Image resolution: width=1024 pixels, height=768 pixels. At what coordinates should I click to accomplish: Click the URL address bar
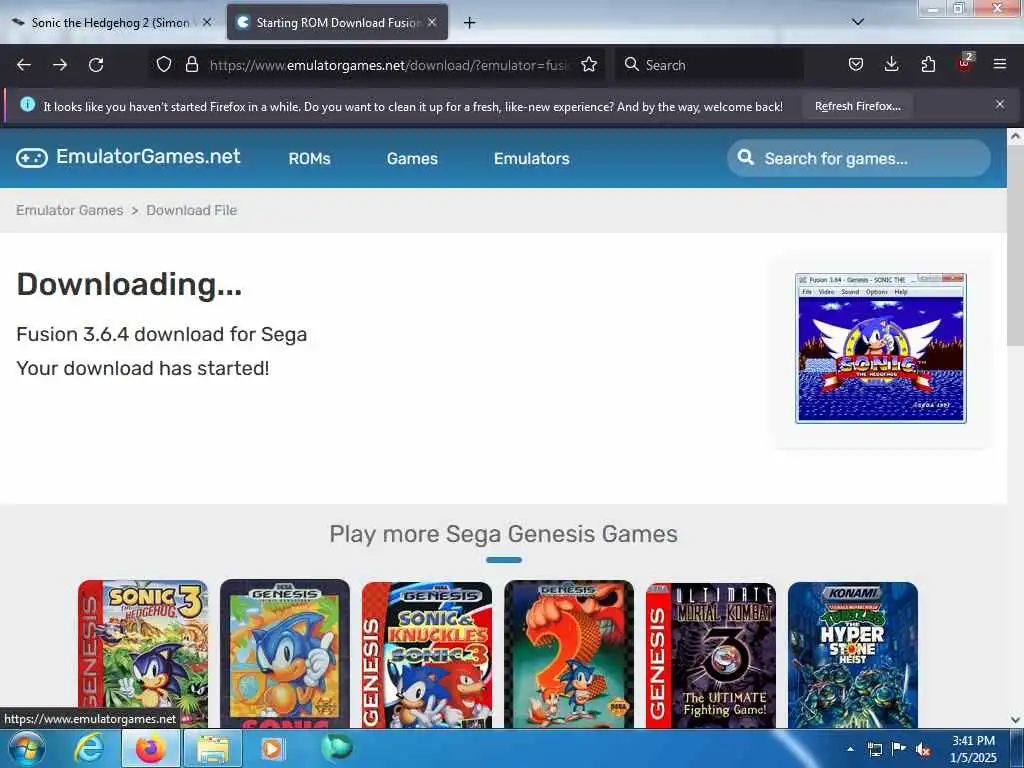pyautogui.click(x=389, y=65)
